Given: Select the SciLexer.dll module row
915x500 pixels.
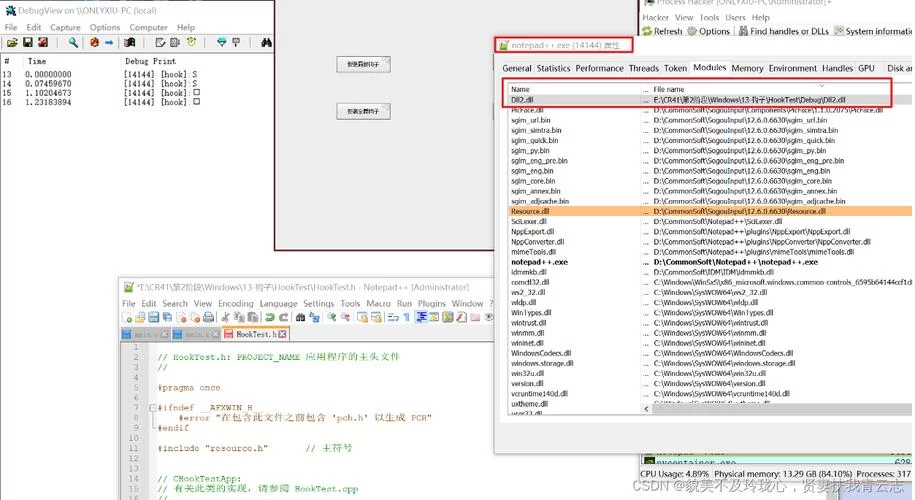Looking at the screenshot, I should coord(710,222).
